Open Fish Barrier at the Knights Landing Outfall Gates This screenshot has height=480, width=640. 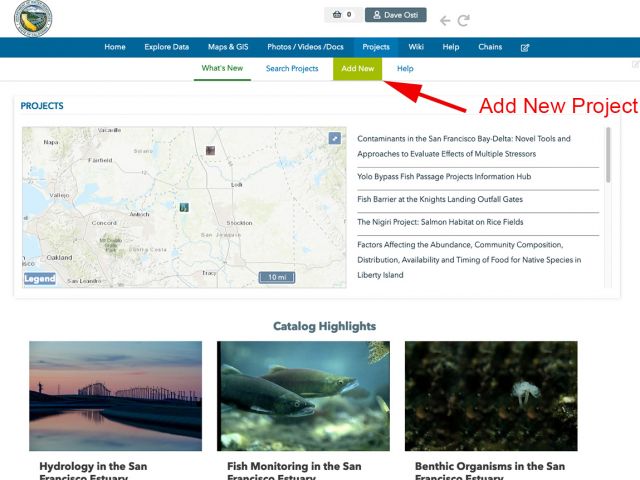440,199
